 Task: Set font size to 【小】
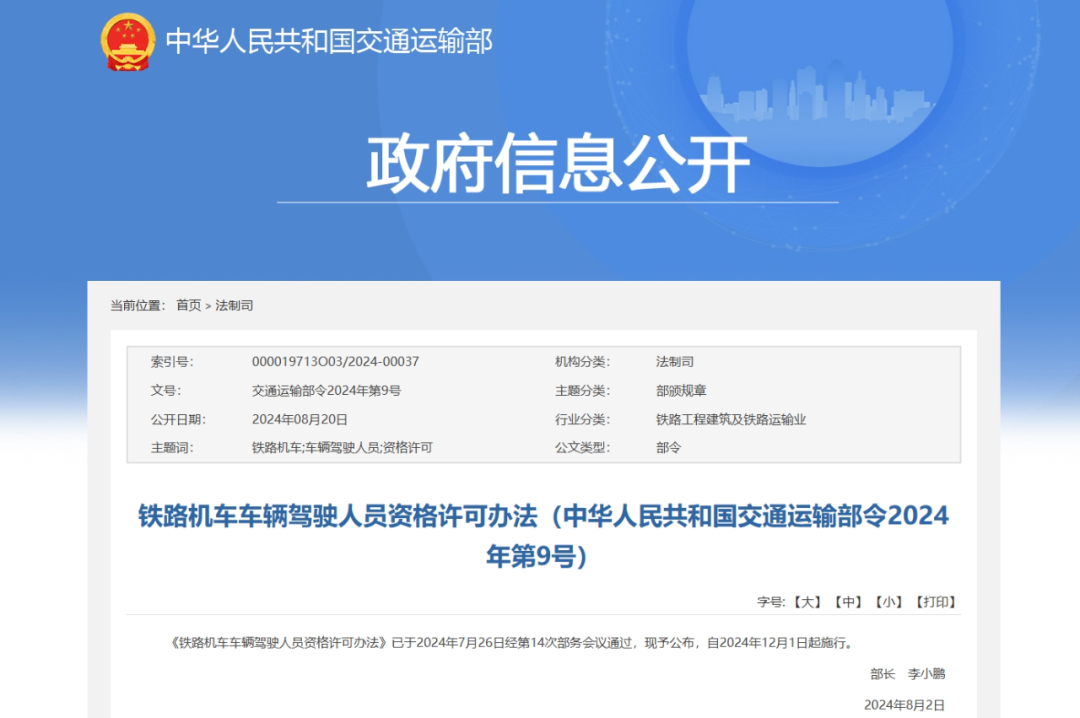click(x=889, y=602)
